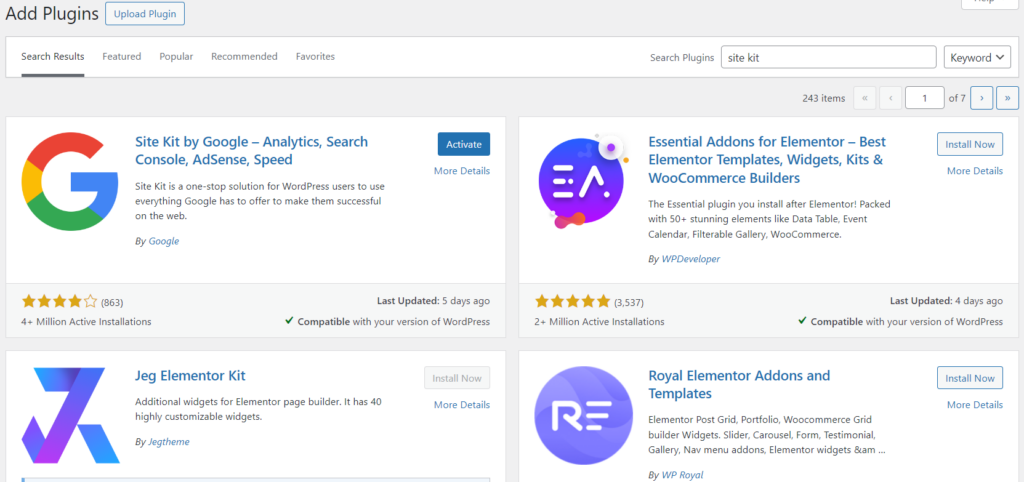Open the Favorites plugins tab

(315, 57)
